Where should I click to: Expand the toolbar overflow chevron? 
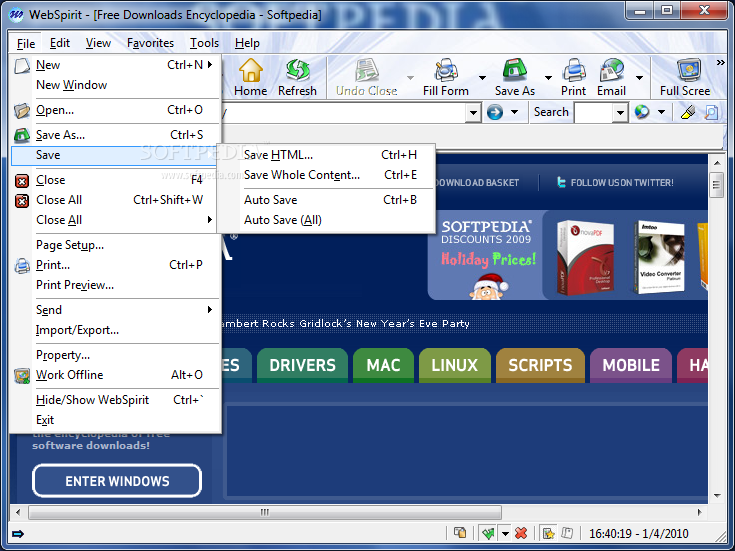pos(720,62)
